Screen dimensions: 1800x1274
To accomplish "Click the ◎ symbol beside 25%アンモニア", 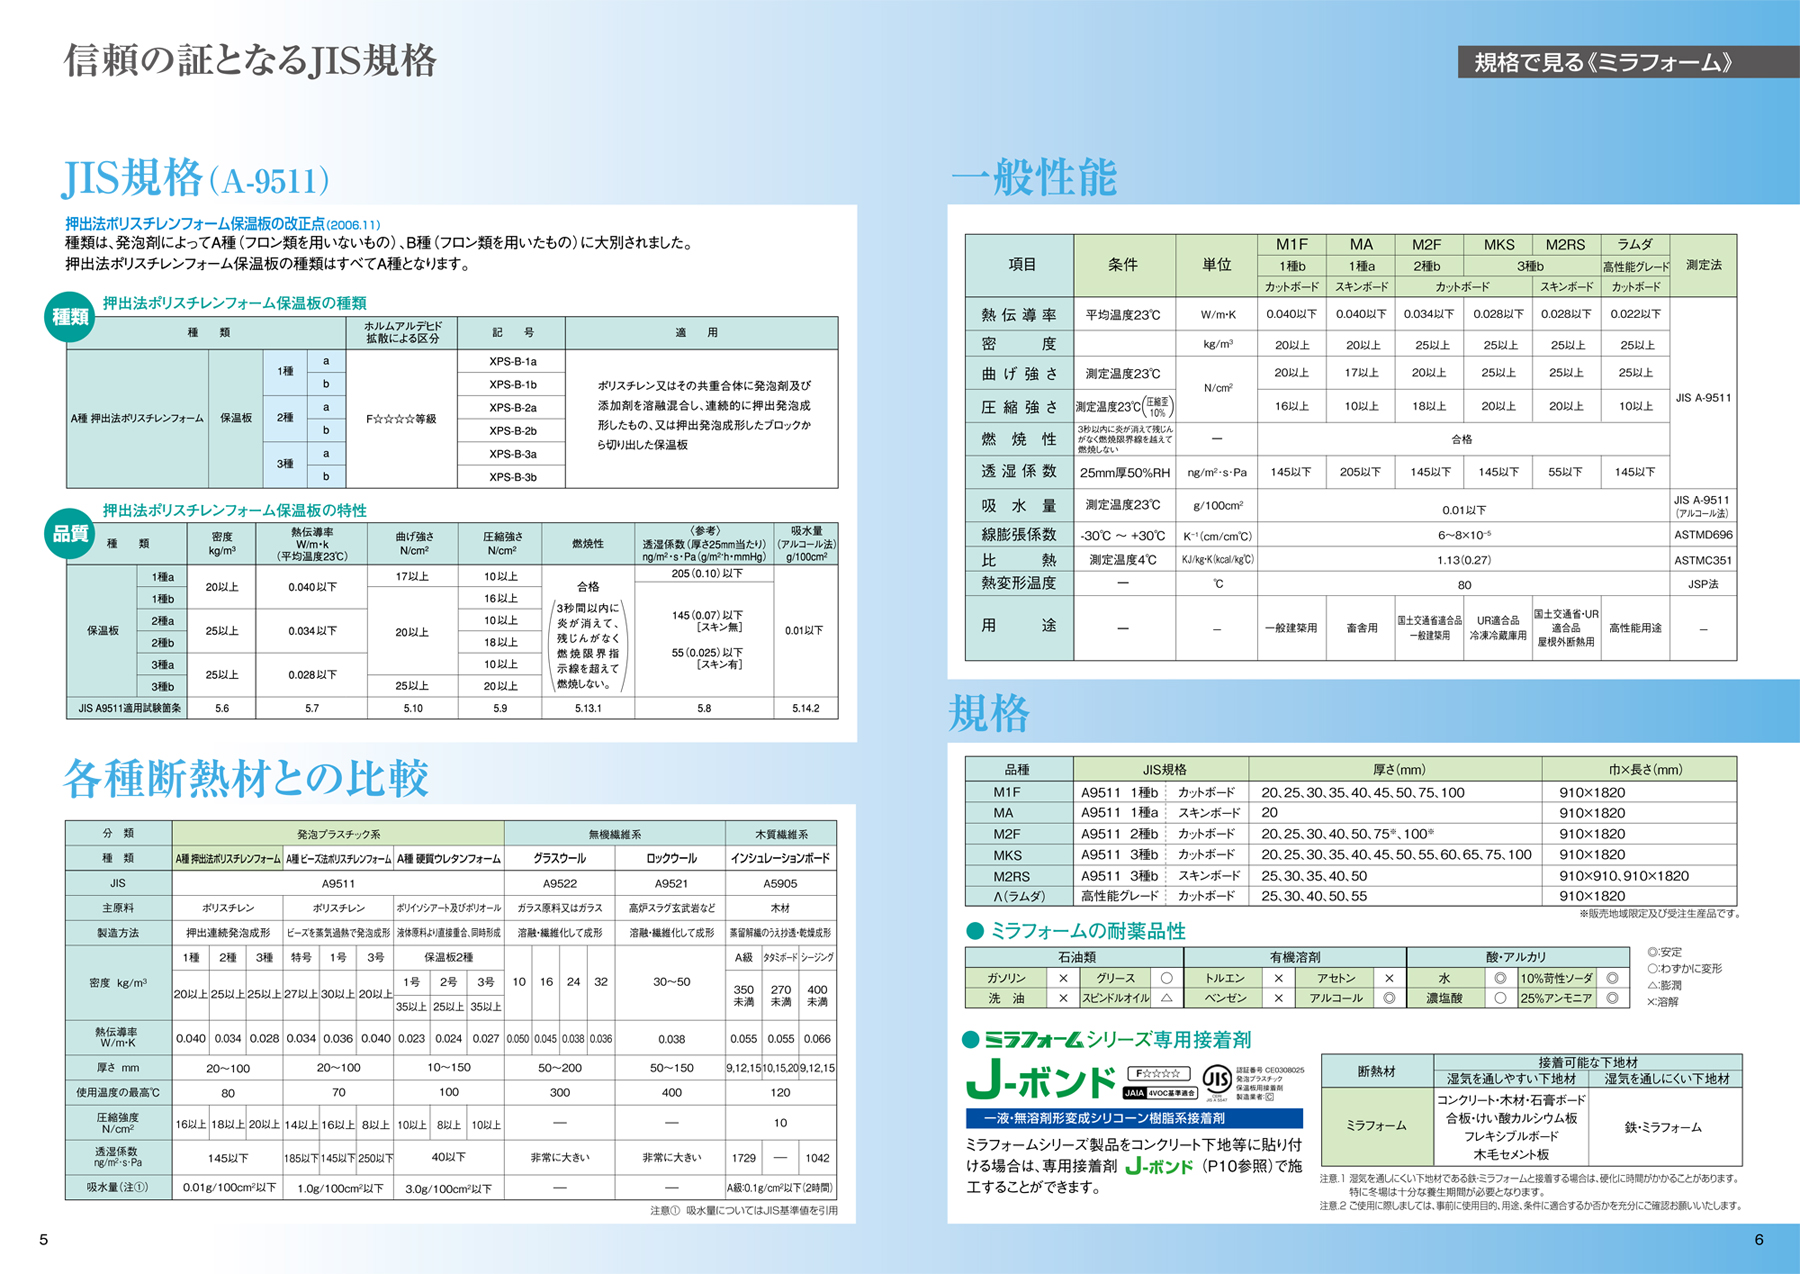I will pos(1612,998).
